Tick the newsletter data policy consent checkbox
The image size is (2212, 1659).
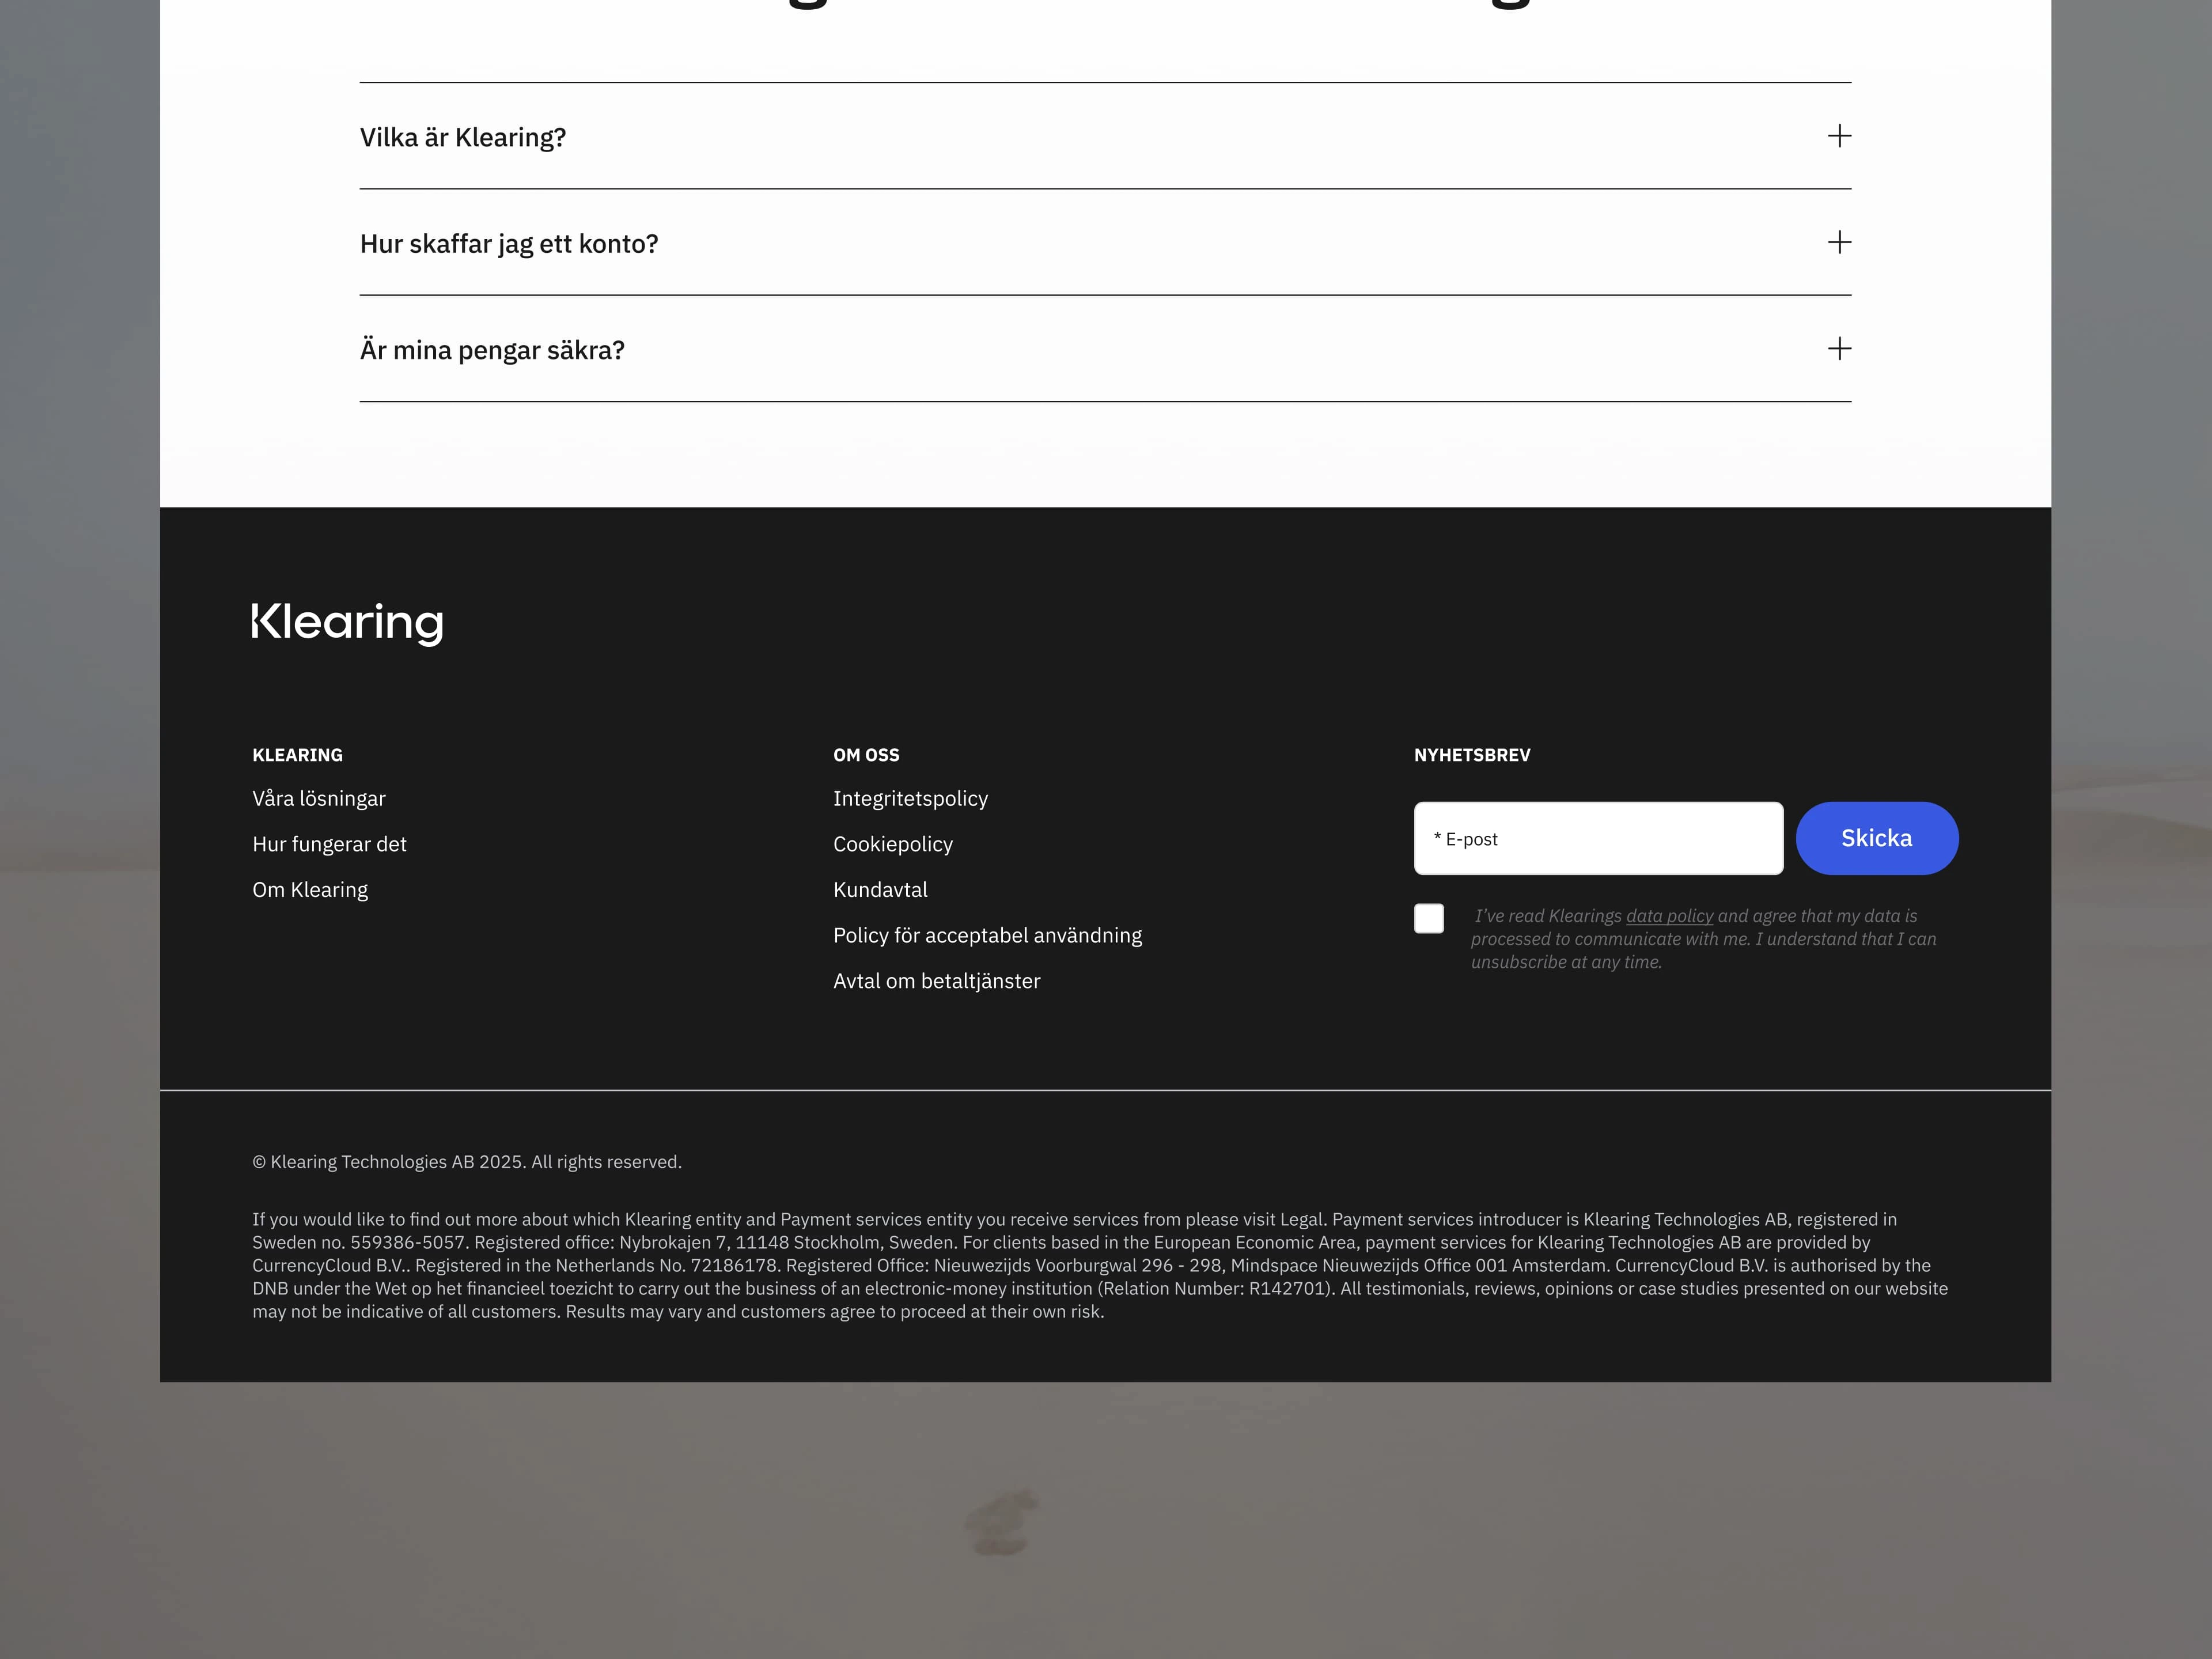[x=1428, y=918]
